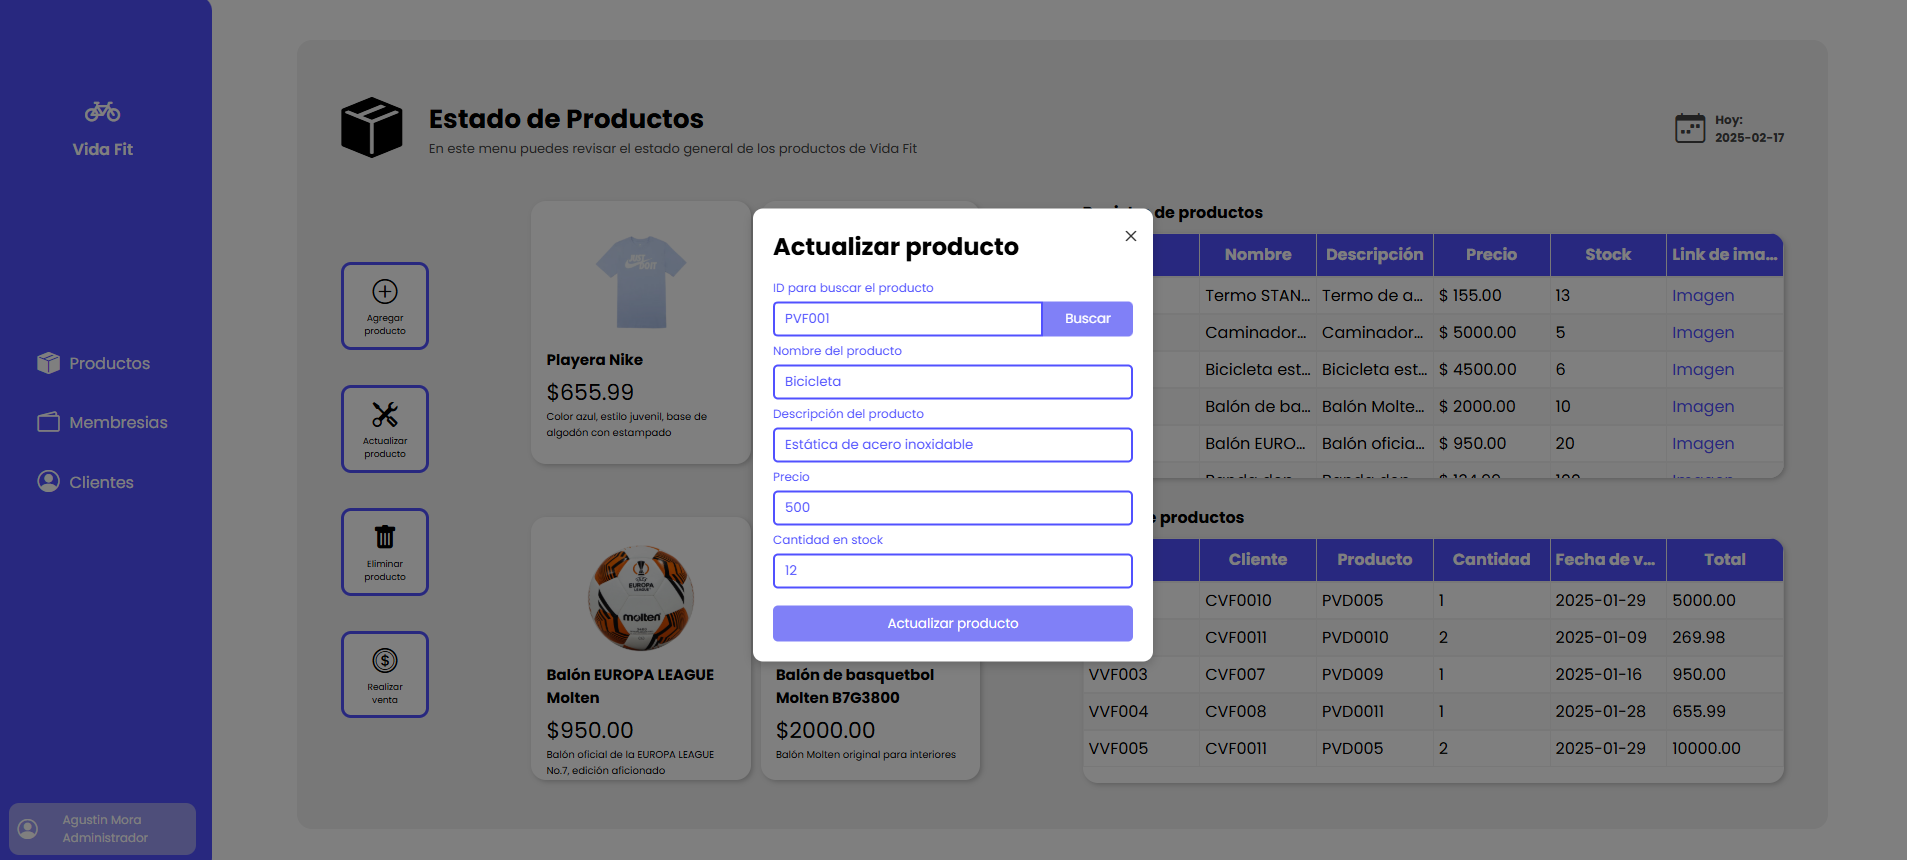
Task: Focus the Nombre del producto field
Action: pos(953,382)
